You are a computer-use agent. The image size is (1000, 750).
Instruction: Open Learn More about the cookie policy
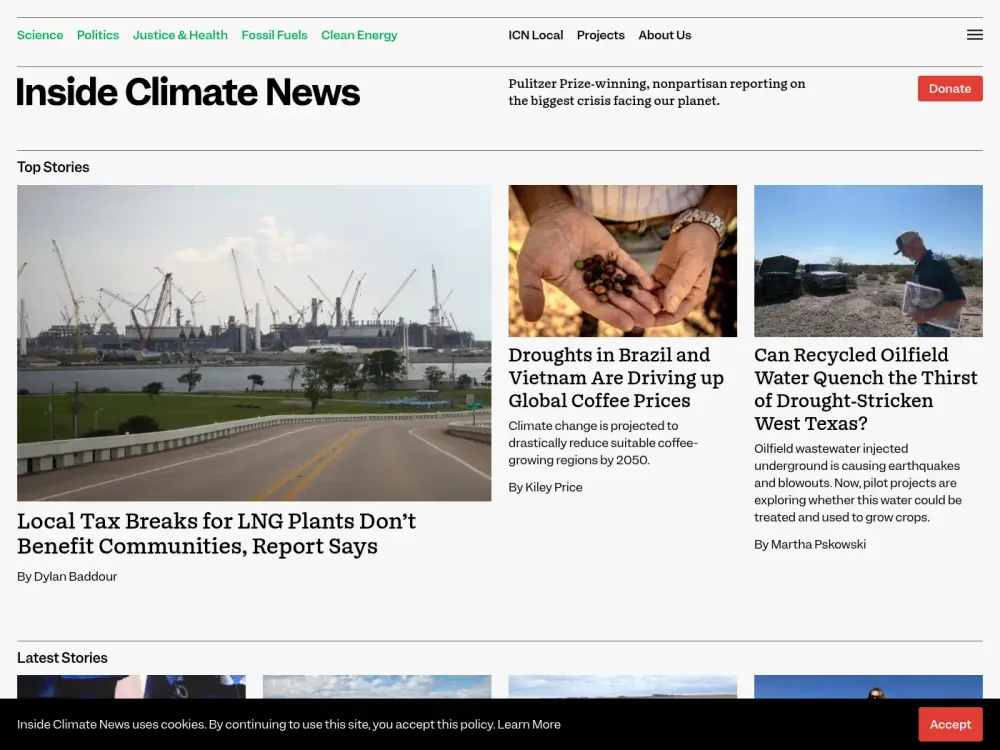tap(529, 724)
